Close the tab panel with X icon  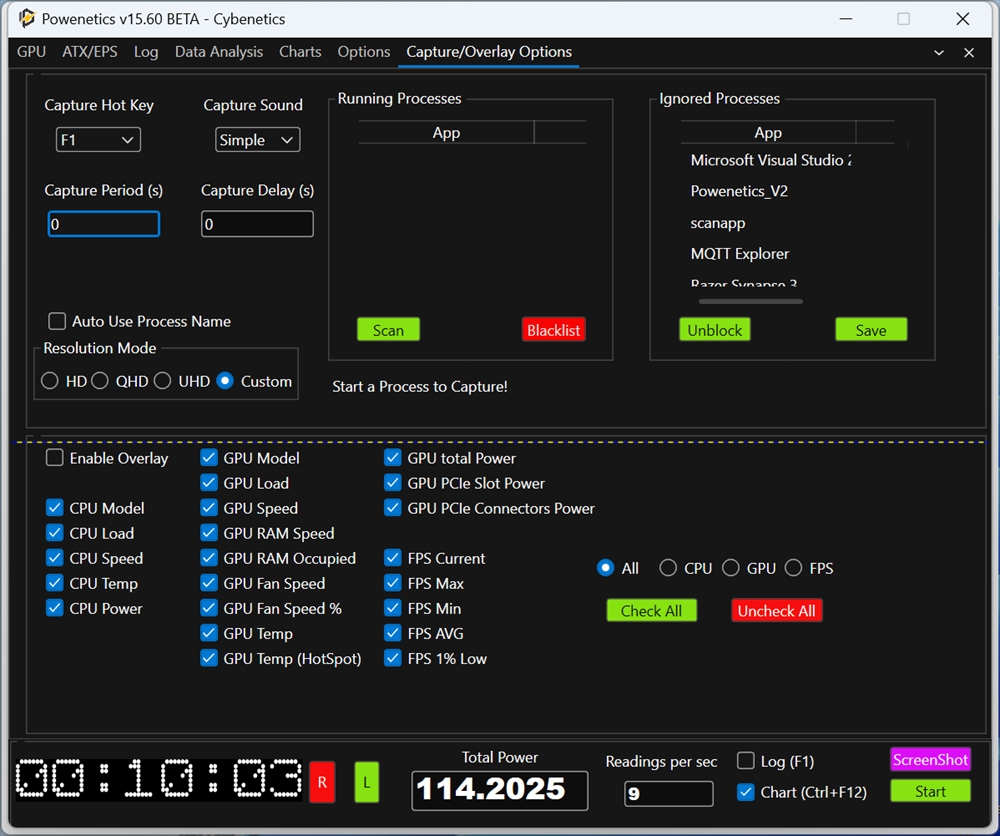point(968,52)
